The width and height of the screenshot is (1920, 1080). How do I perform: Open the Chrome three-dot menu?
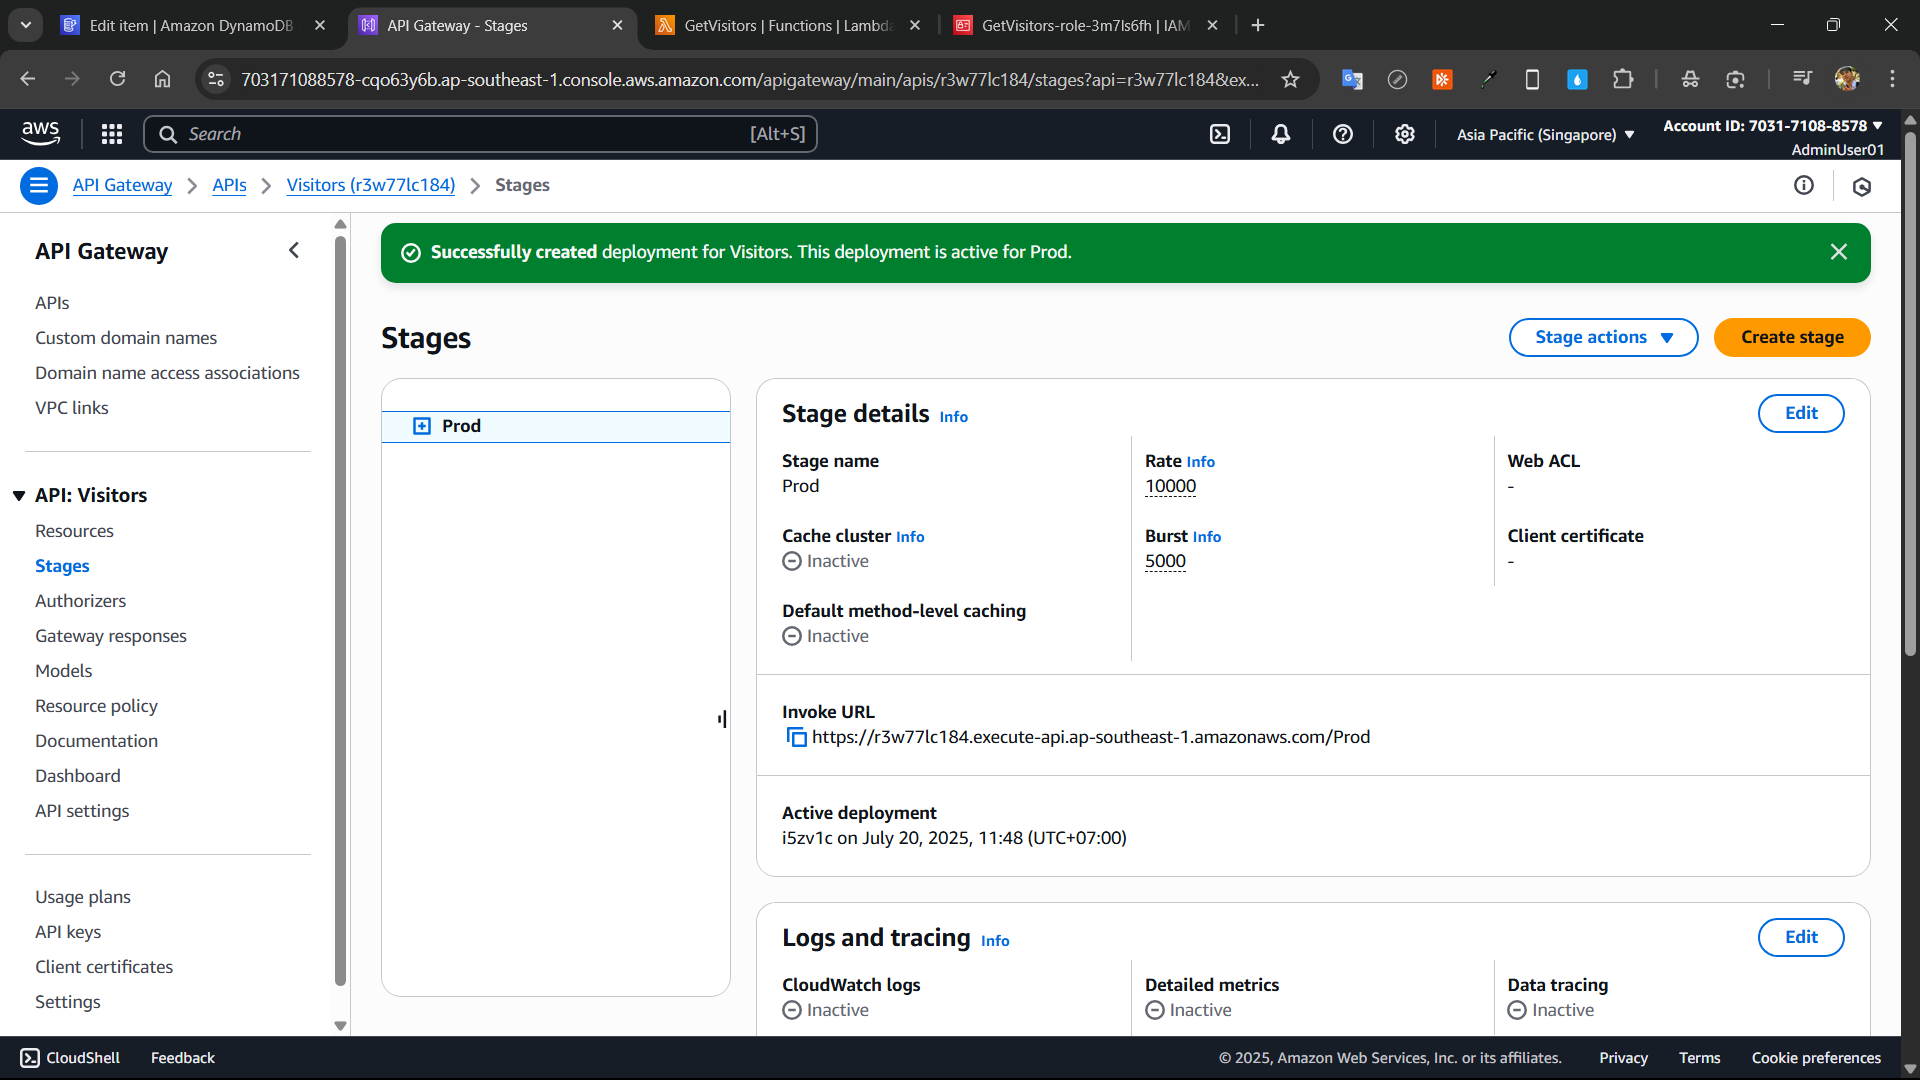tap(1892, 79)
